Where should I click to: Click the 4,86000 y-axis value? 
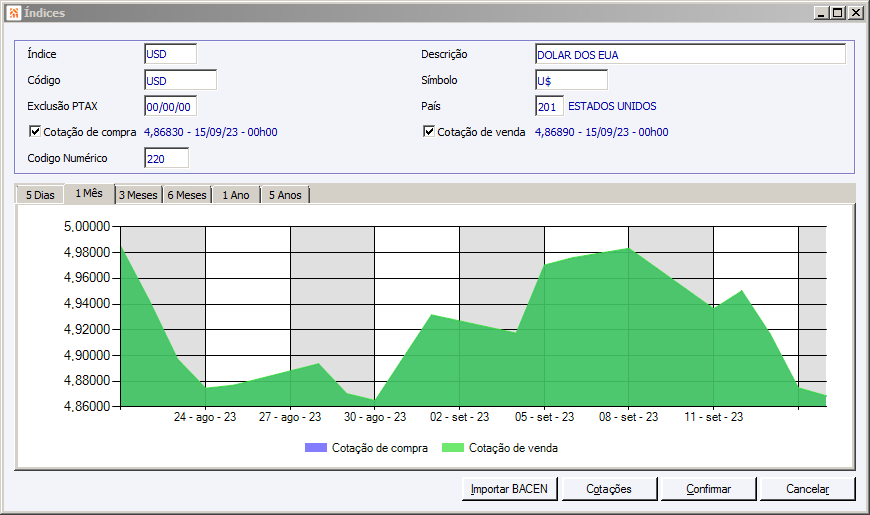(87, 406)
